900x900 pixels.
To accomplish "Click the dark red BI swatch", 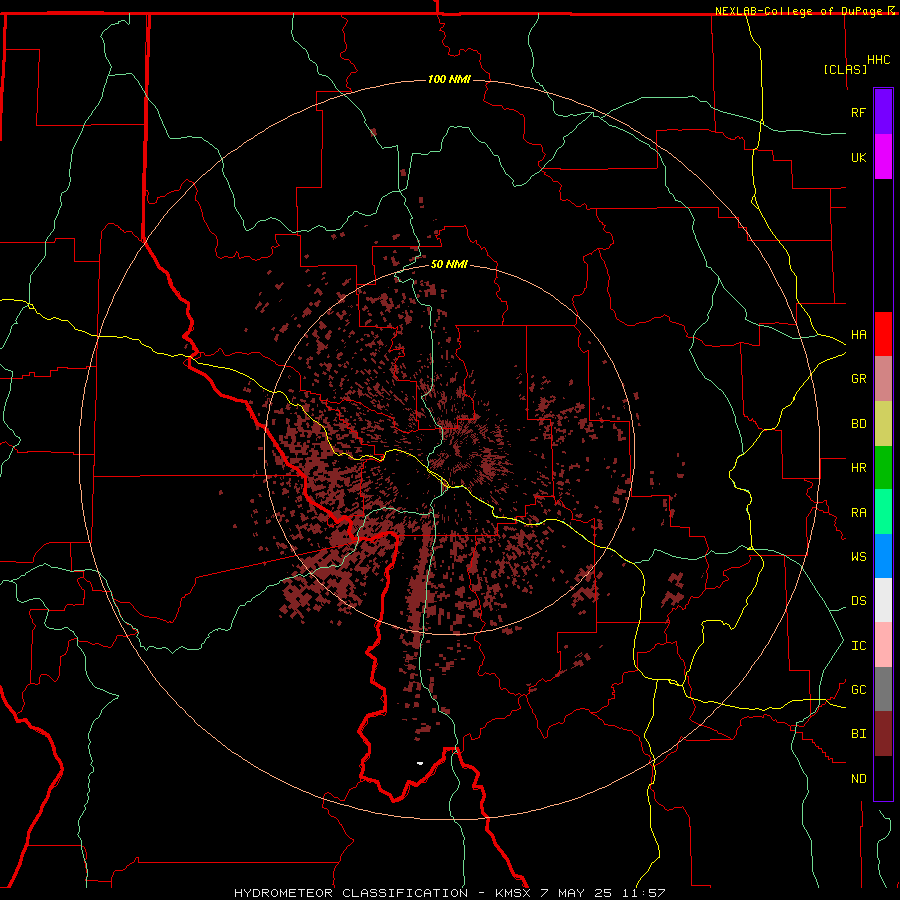I will [883, 734].
